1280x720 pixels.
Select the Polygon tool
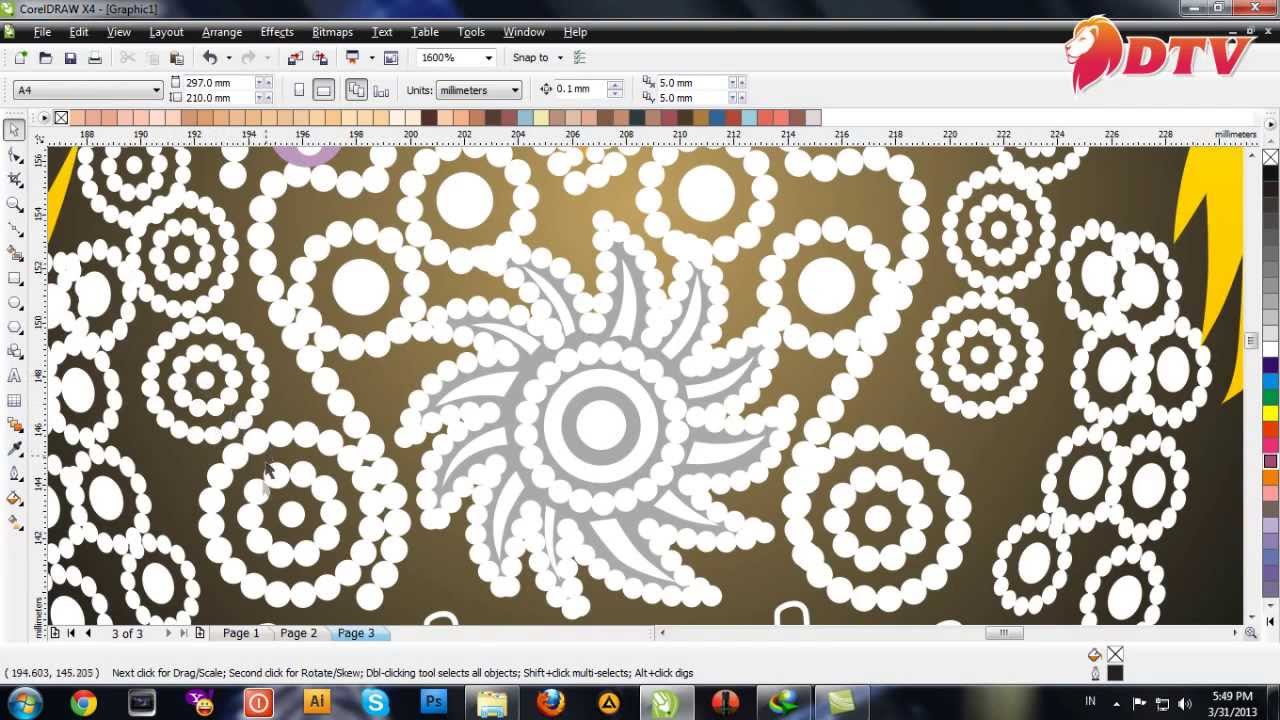(x=14, y=327)
